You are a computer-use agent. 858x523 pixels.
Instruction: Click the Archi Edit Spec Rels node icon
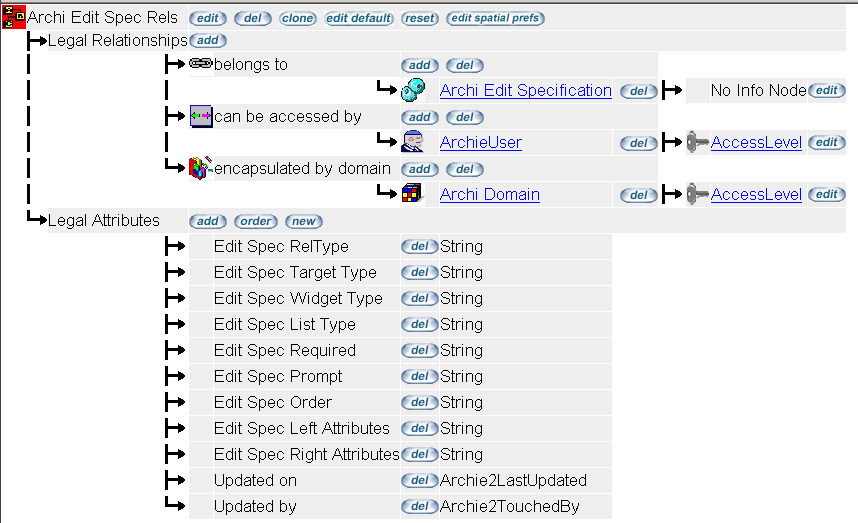(14, 17)
